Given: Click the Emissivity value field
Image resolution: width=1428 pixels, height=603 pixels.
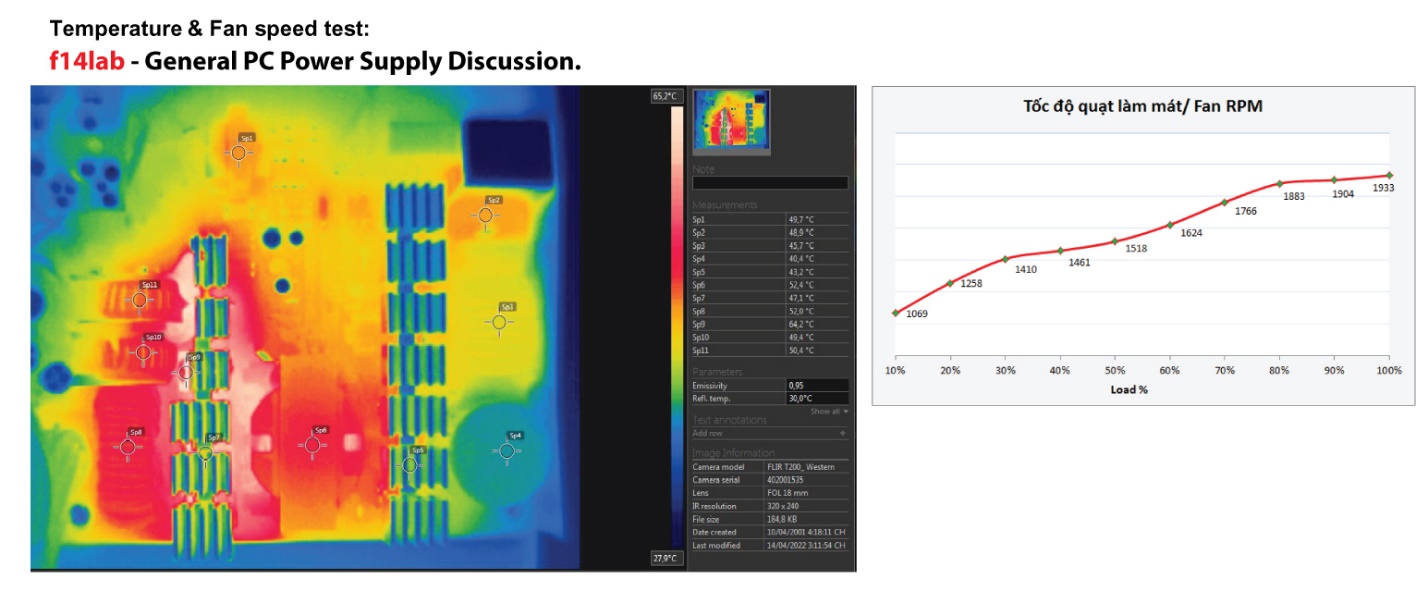Looking at the screenshot, I should coord(817,385).
